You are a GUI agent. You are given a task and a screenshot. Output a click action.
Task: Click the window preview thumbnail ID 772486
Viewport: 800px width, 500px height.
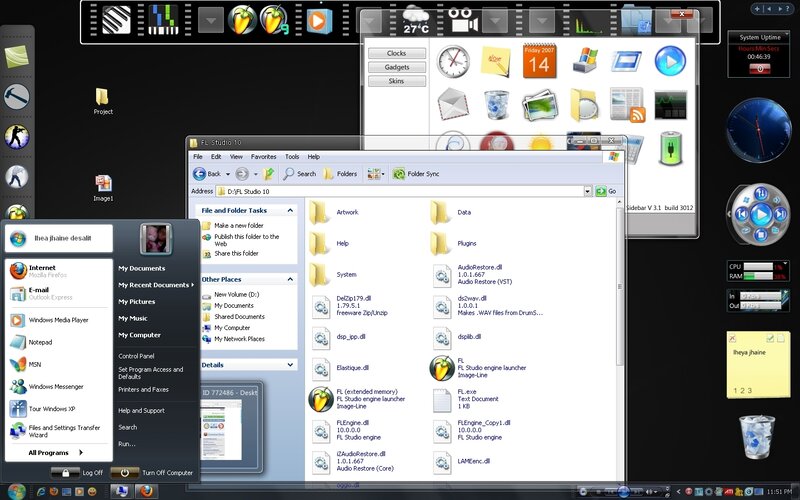232,428
